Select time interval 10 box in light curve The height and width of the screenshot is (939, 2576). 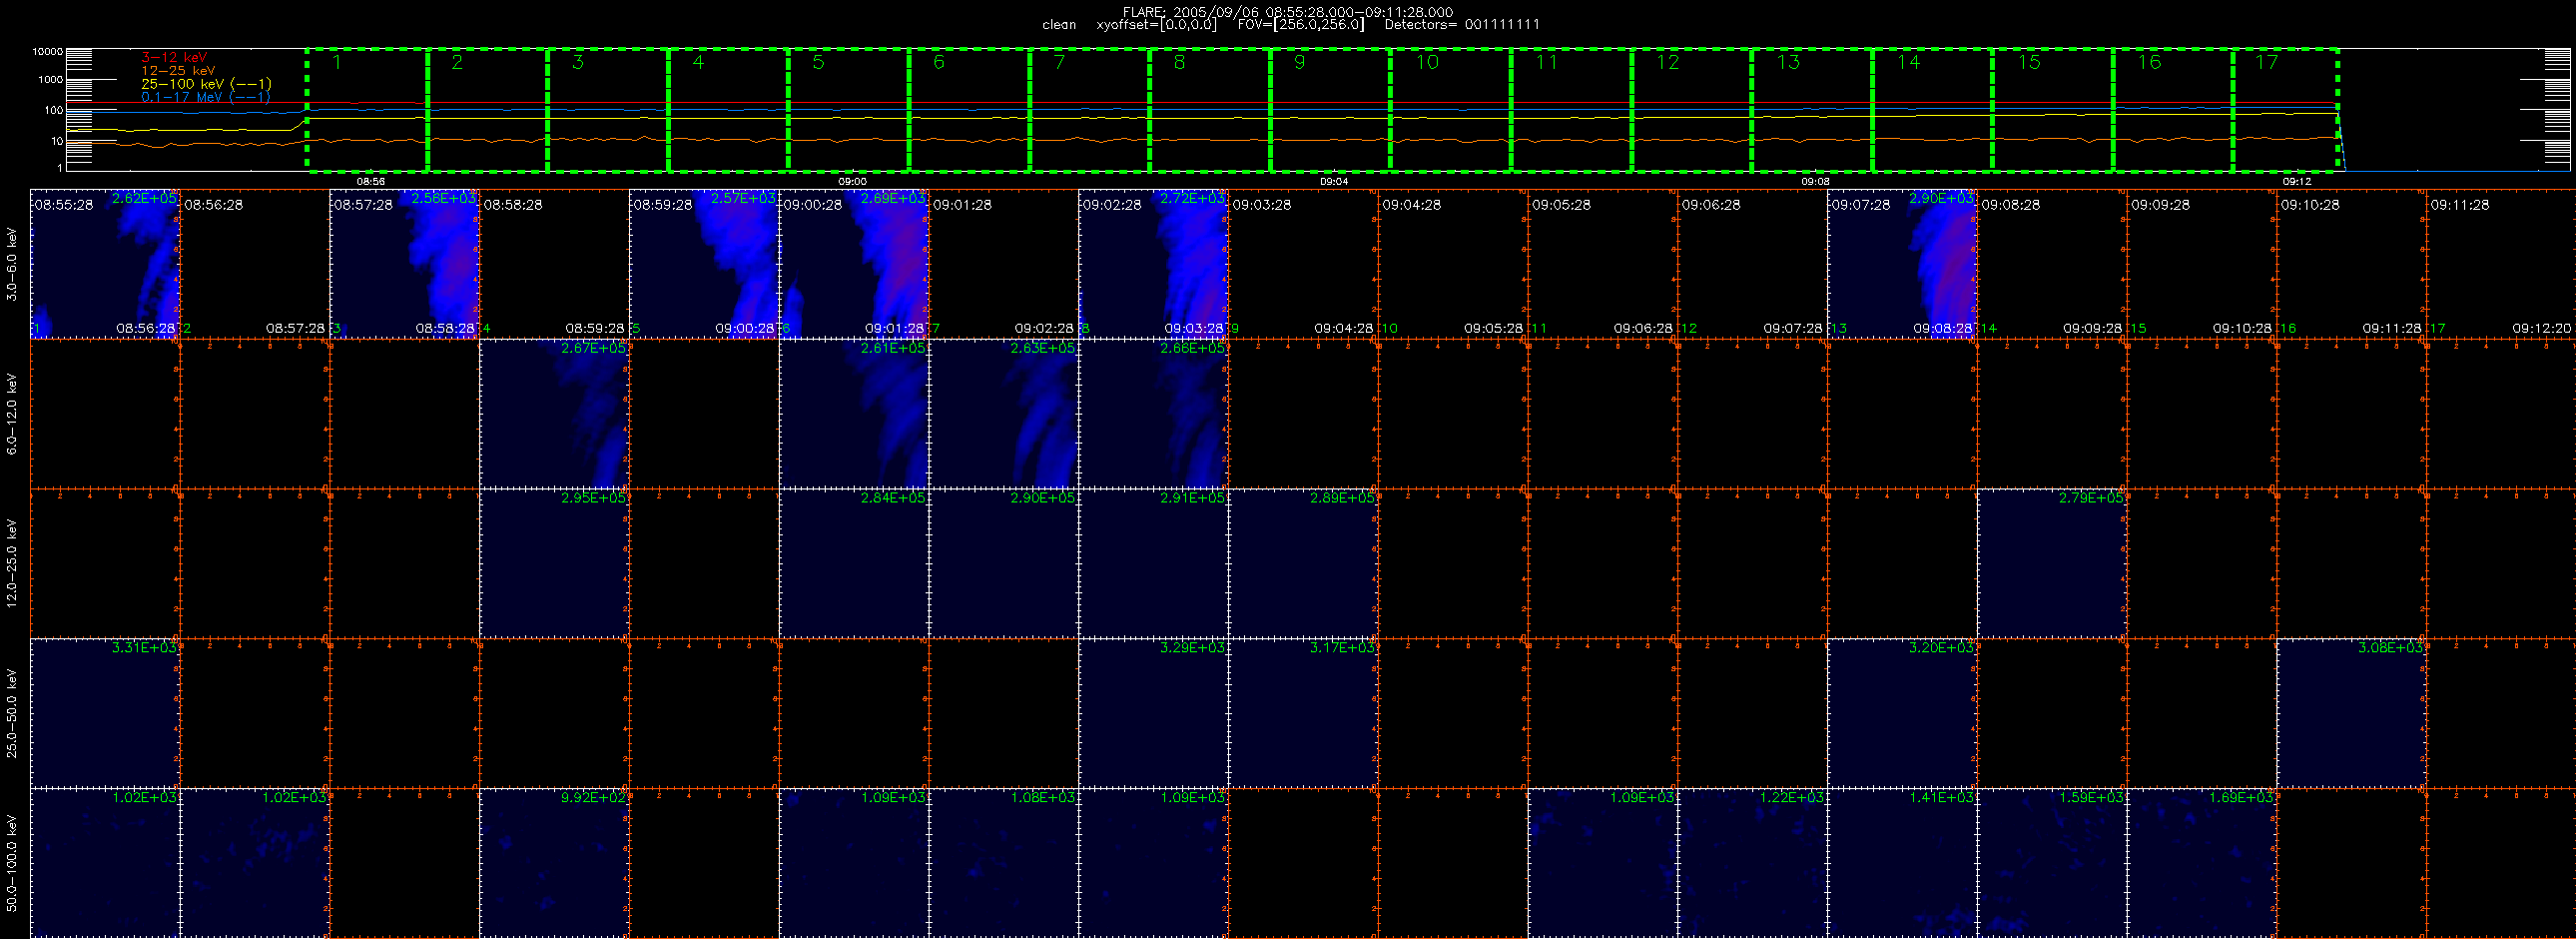pos(1450,110)
